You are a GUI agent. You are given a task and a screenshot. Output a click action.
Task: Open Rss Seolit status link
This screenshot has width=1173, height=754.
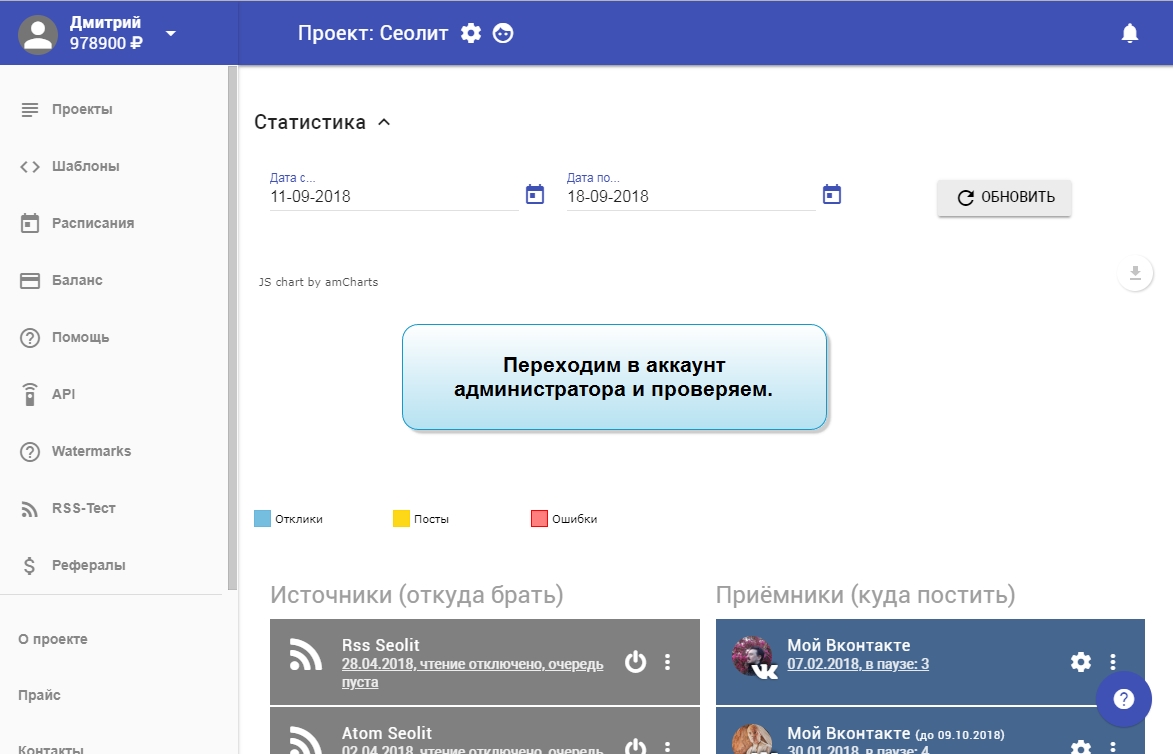point(472,672)
